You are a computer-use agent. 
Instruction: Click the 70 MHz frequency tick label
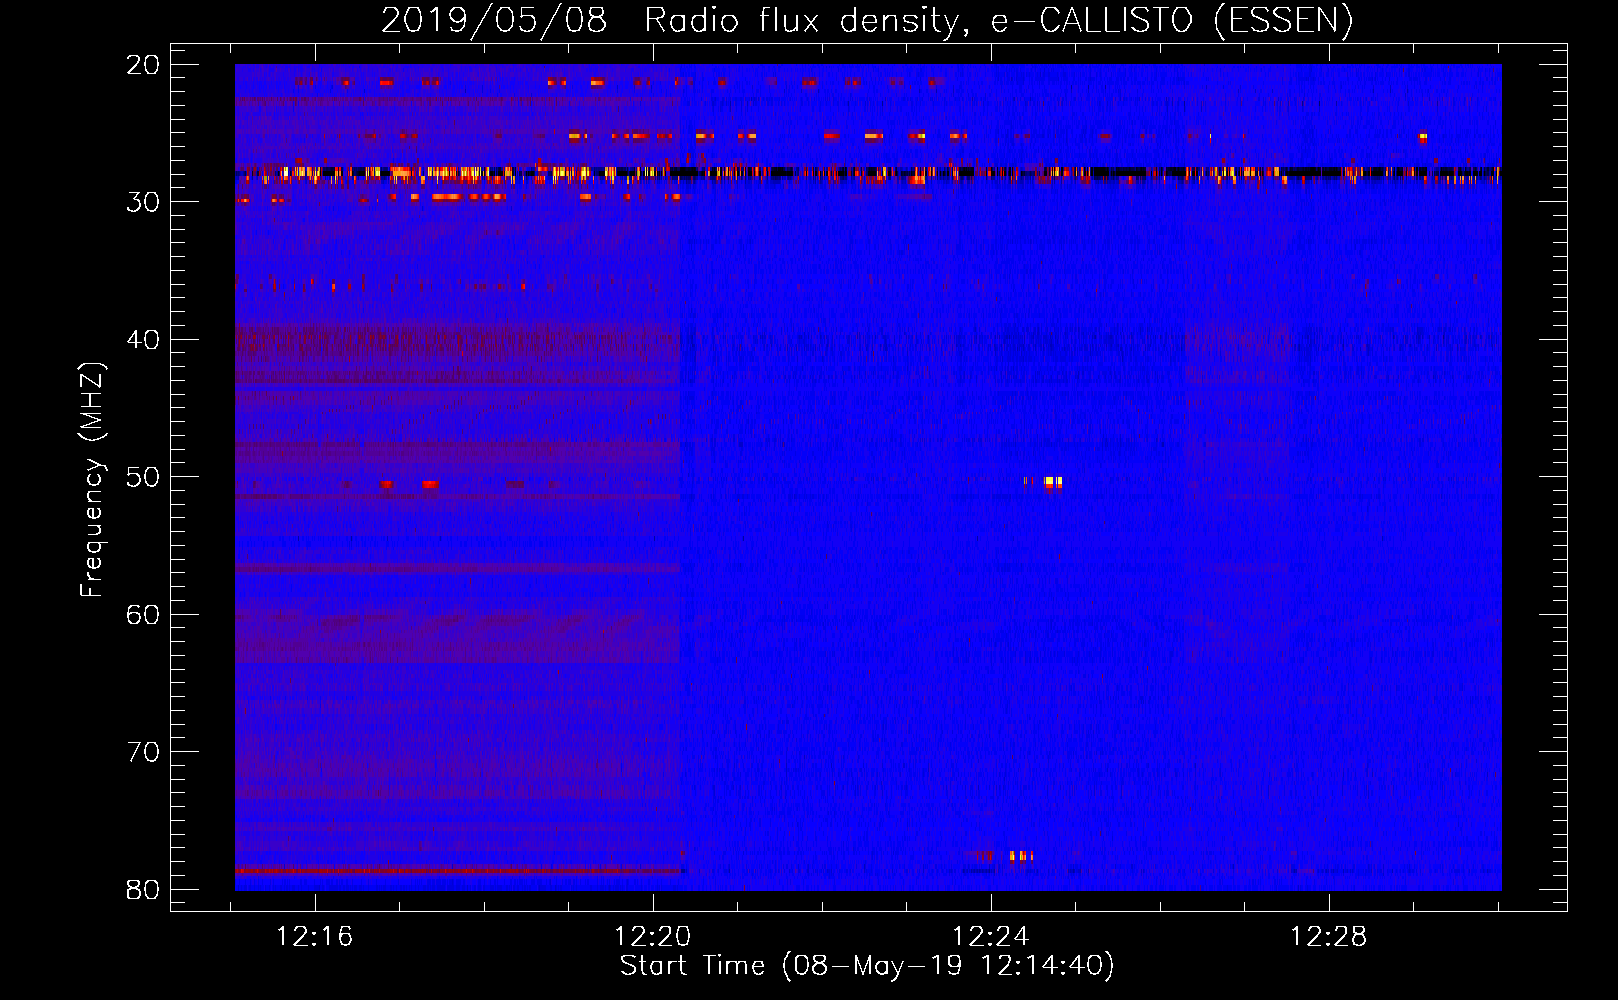(x=143, y=752)
